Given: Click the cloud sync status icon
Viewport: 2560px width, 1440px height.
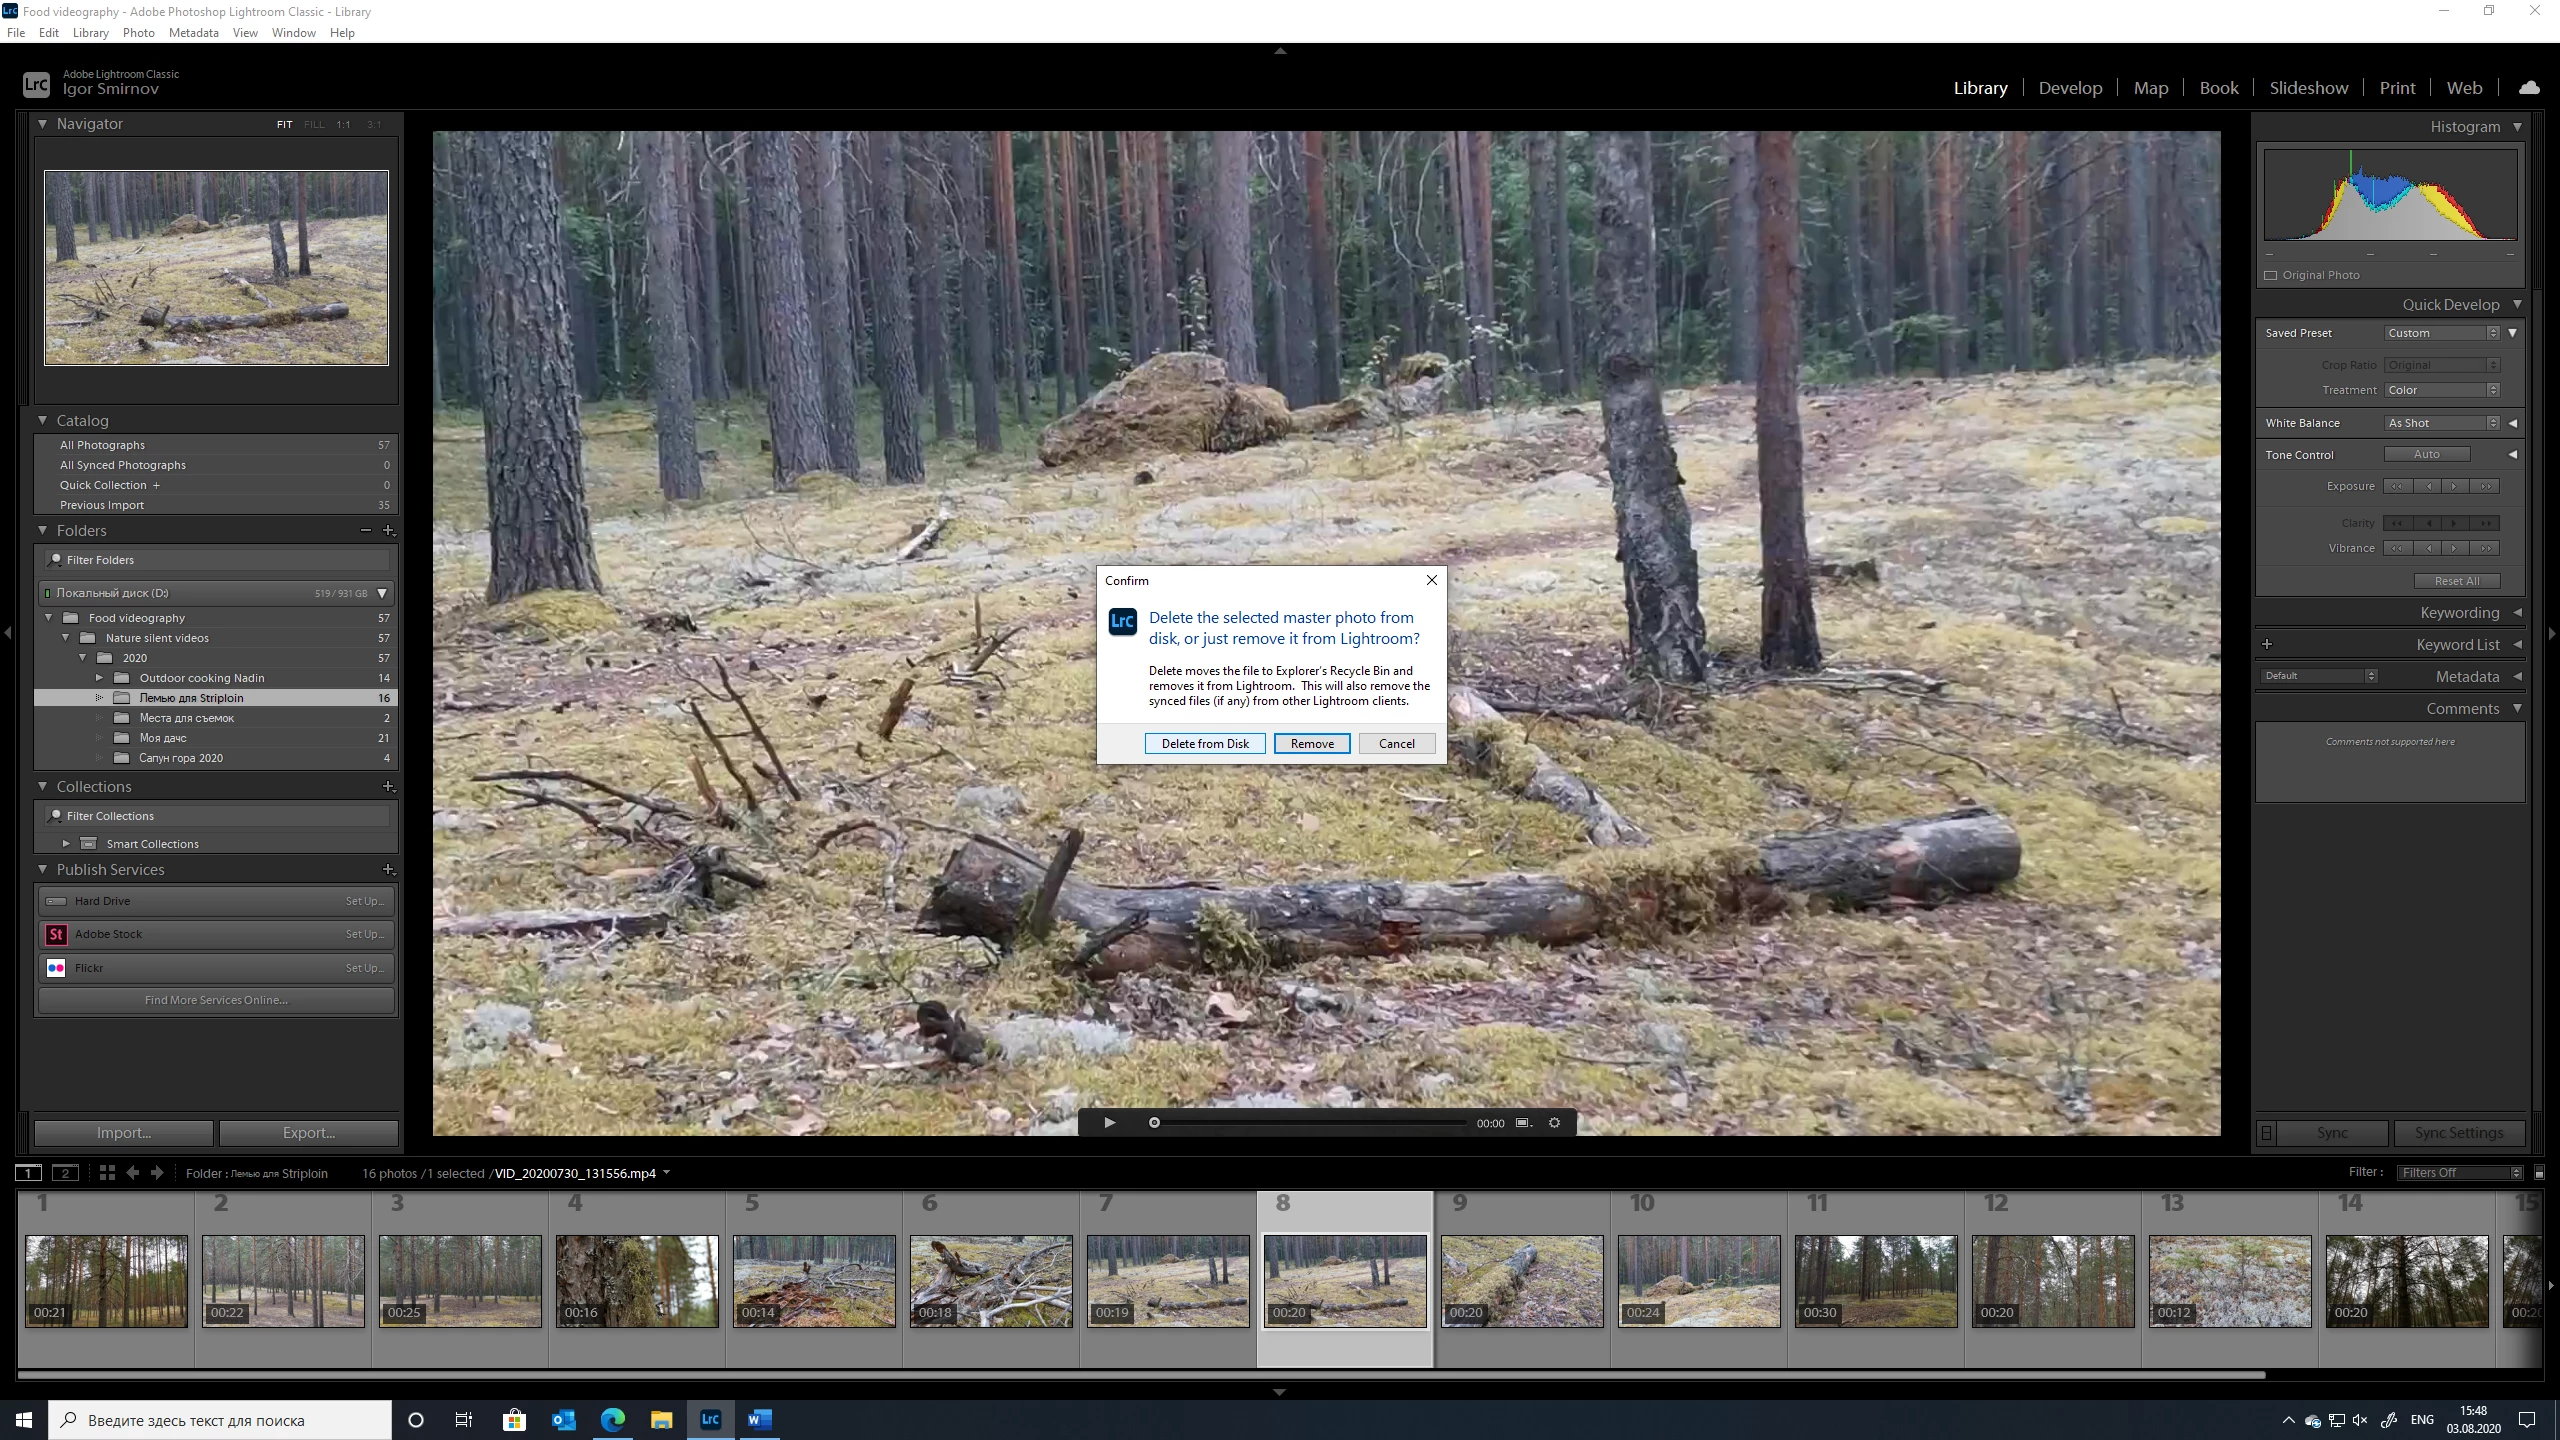Looking at the screenshot, I should click(x=2529, y=88).
